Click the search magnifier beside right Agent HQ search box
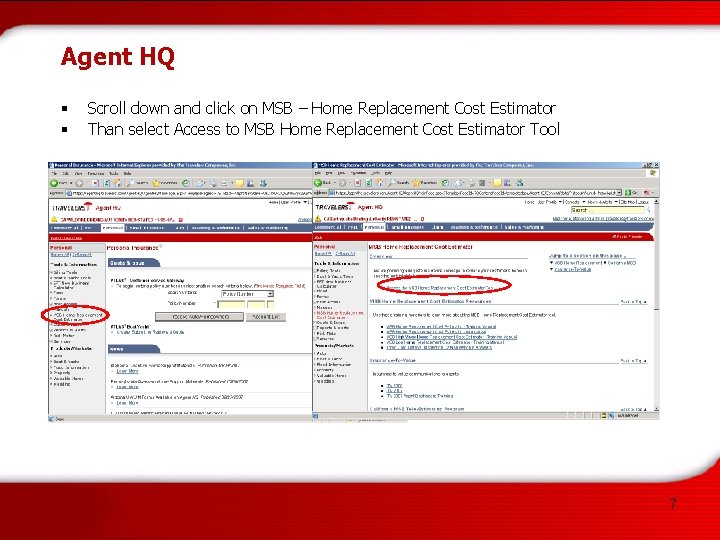This screenshot has width=720, height=540. tap(649, 210)
